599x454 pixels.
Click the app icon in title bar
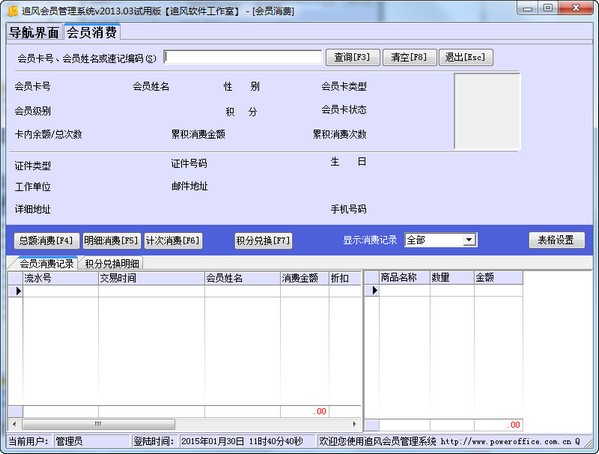coord(13,11)
